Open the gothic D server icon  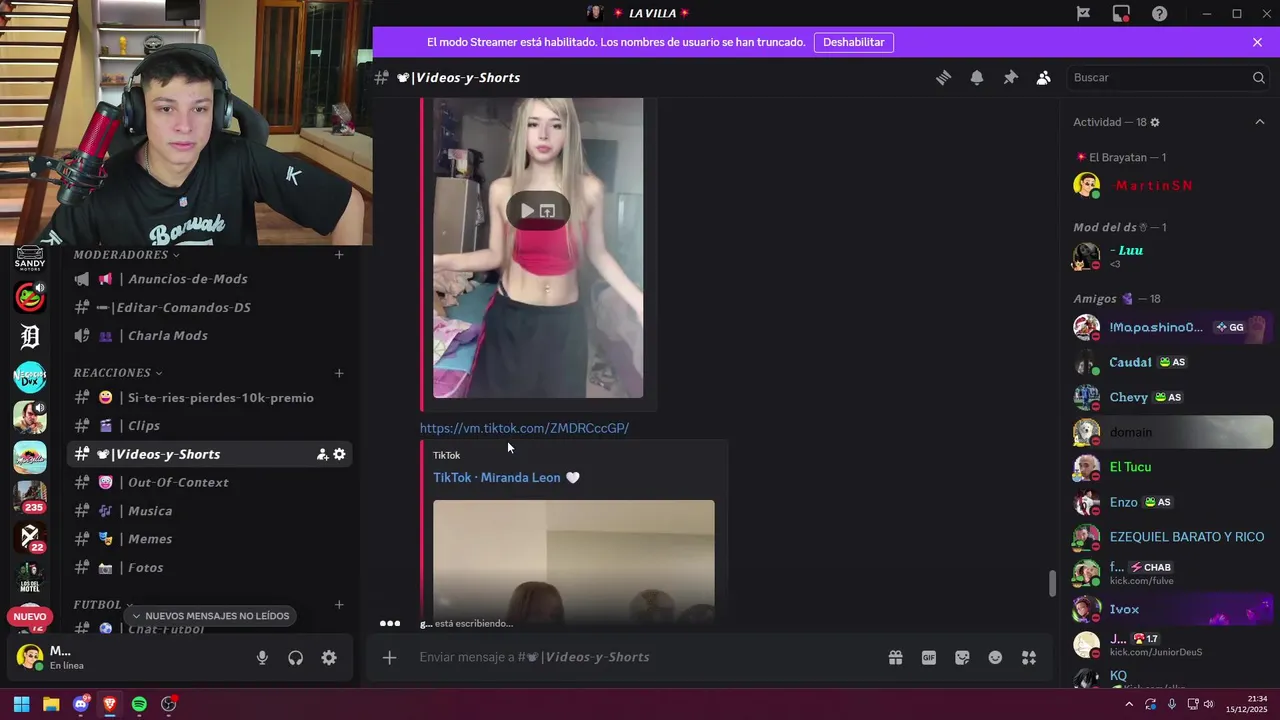click(x=30, y=337)
